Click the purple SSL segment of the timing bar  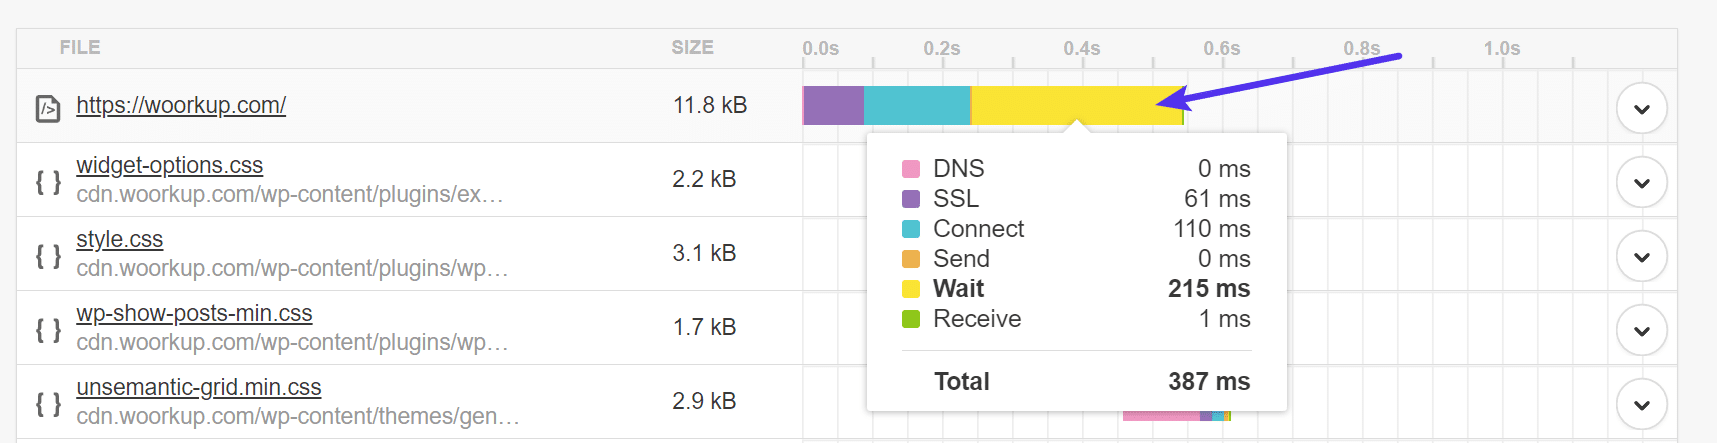(834, 105)
